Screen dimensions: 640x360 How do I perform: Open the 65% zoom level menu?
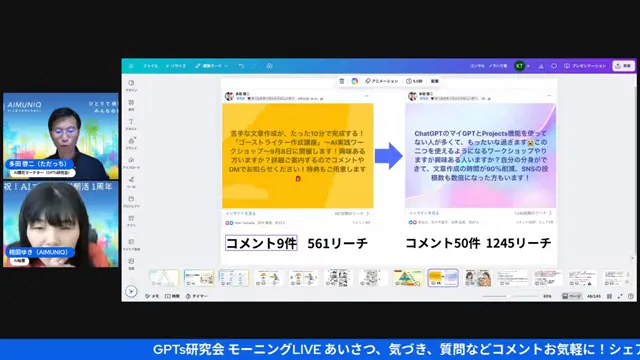[547, 296]
